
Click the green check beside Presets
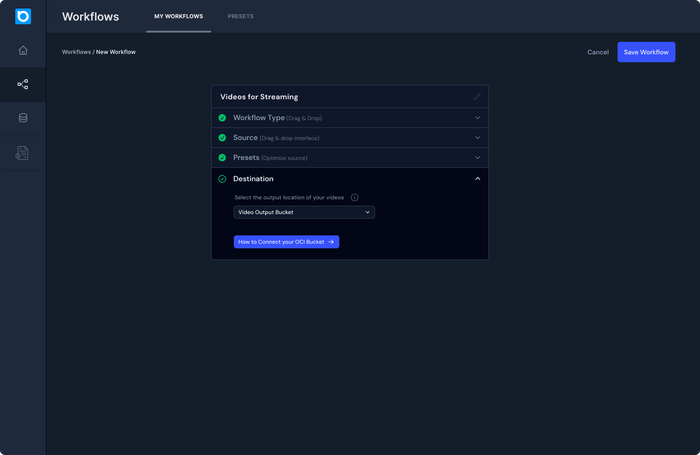coord(222,158)
